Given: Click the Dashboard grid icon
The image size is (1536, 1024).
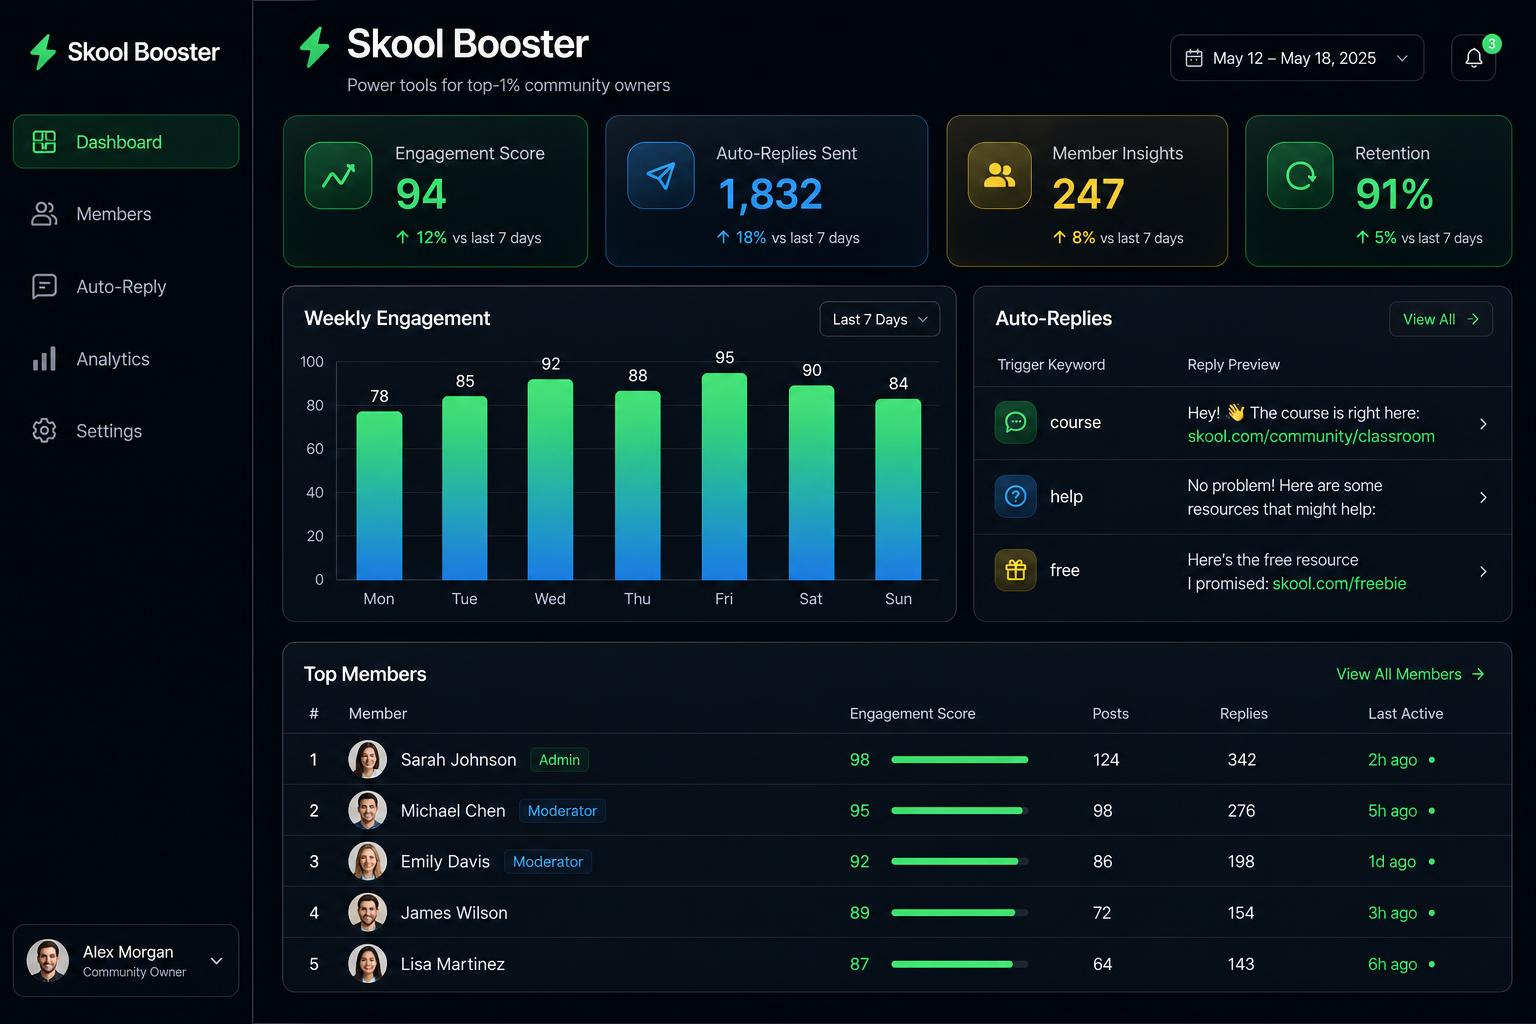Looking at the screenshot, I should 44,142.
